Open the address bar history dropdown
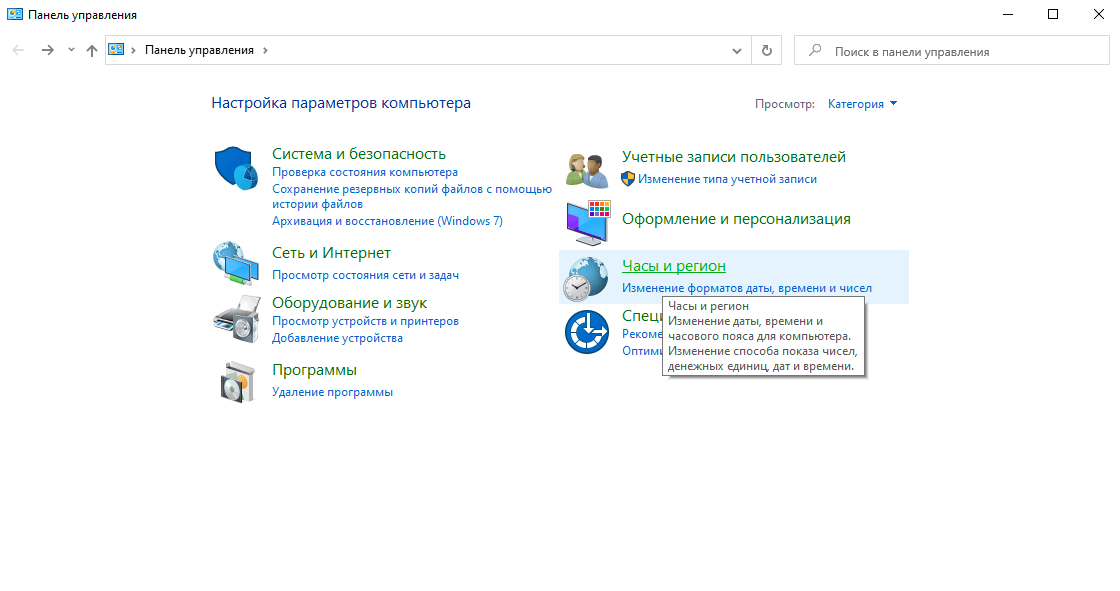Viewport: 1120px width, 591px height. tap(737, 50)
